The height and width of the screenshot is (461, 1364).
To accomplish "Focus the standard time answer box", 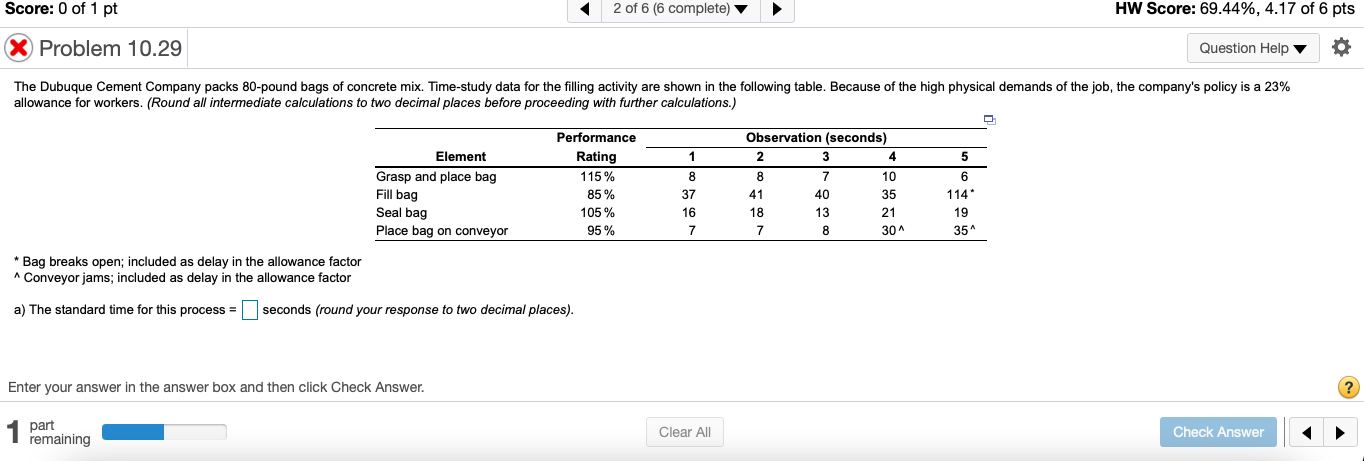I will pos(250,310).
